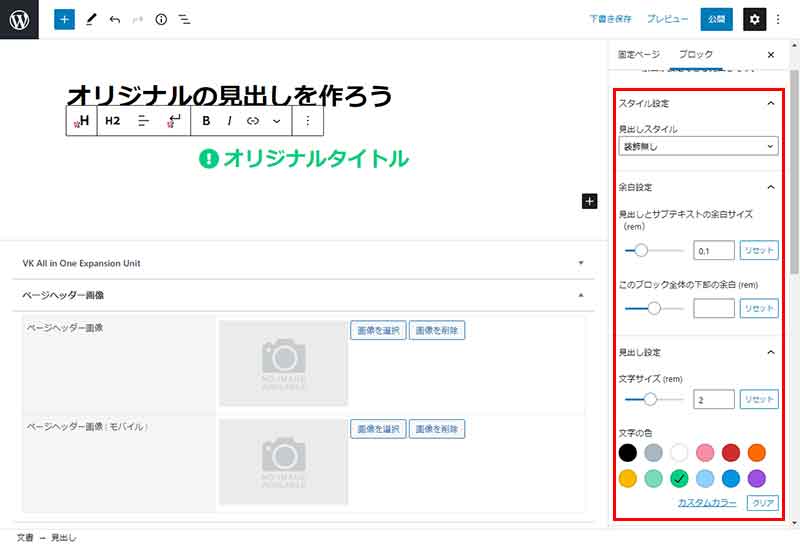Screen dimensions: 800x545
Task: Toggle the settings gear sidebar
Action: tap(755, 19)
